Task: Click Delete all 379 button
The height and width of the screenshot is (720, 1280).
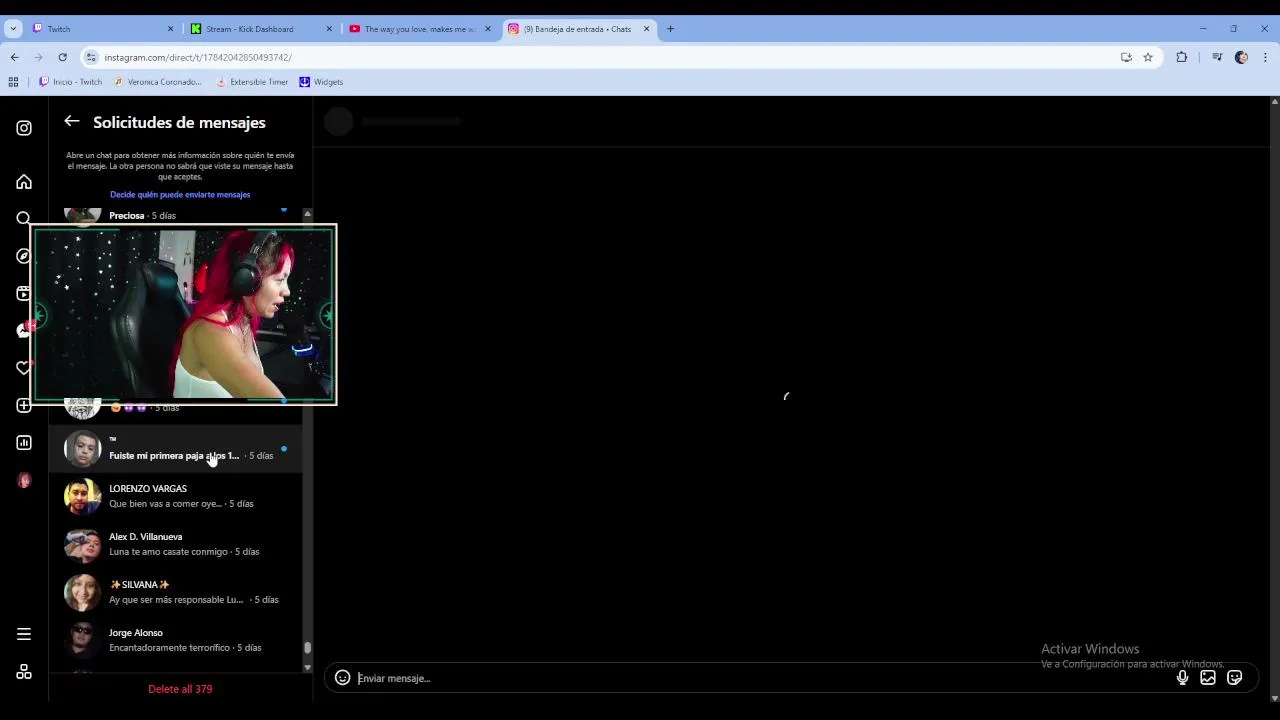Action: (180, 689)
